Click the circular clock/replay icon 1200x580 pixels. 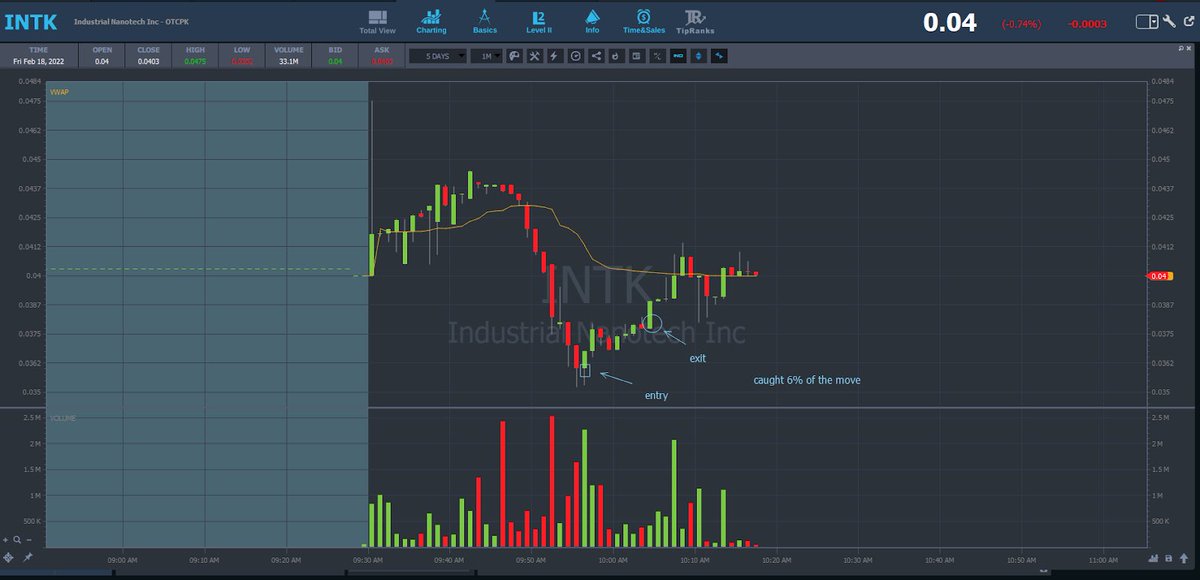(575, 56)
